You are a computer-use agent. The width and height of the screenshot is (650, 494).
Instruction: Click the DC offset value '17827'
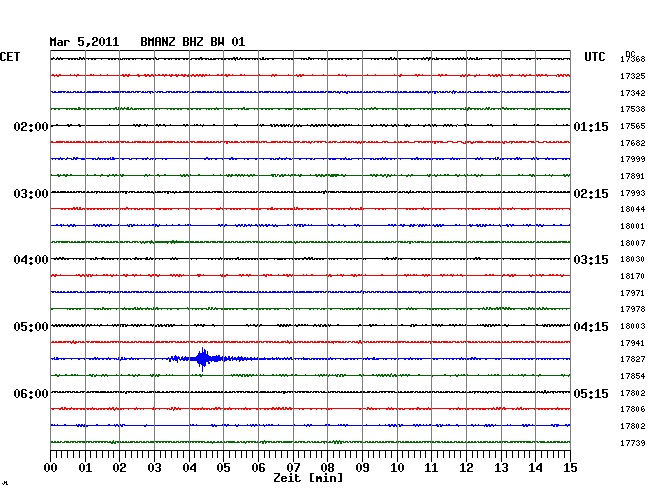click(633, 360)
